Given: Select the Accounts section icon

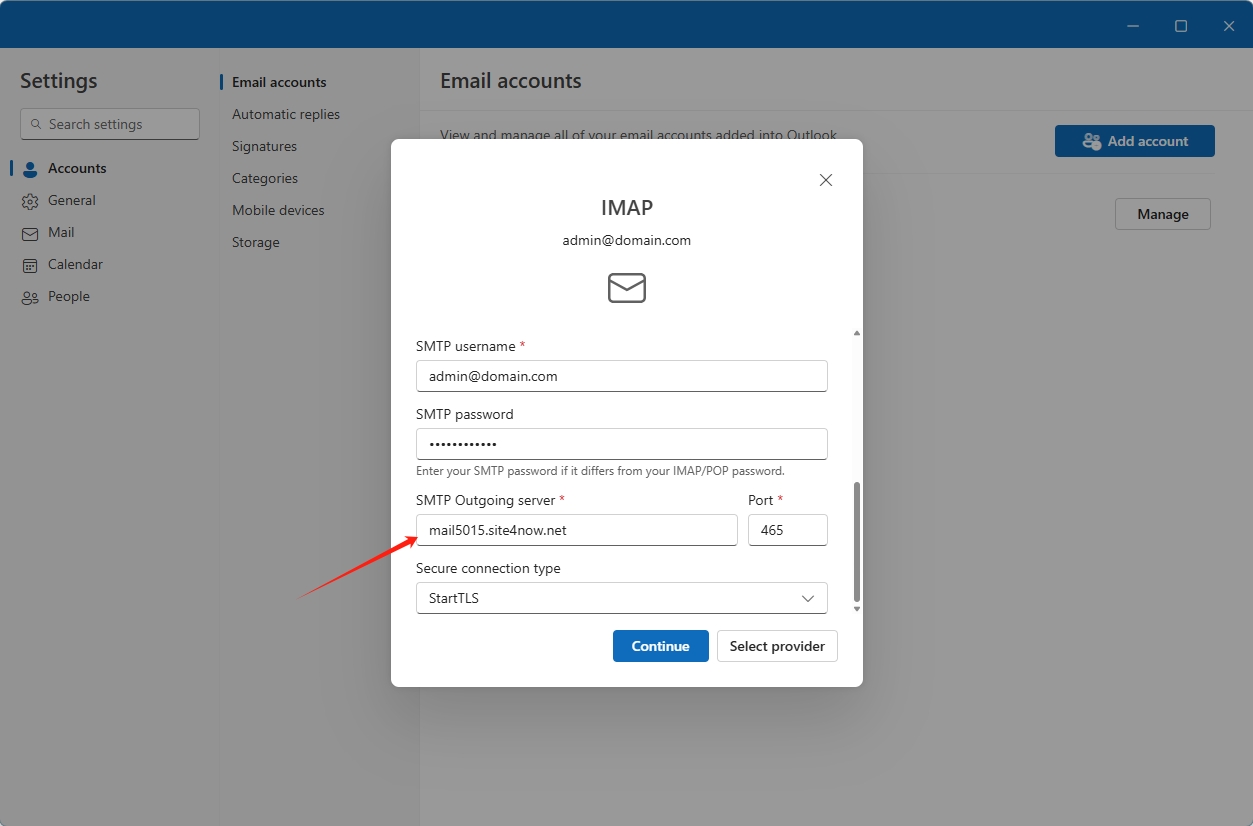Looking at the screenshot, I should tap(29, 168).
